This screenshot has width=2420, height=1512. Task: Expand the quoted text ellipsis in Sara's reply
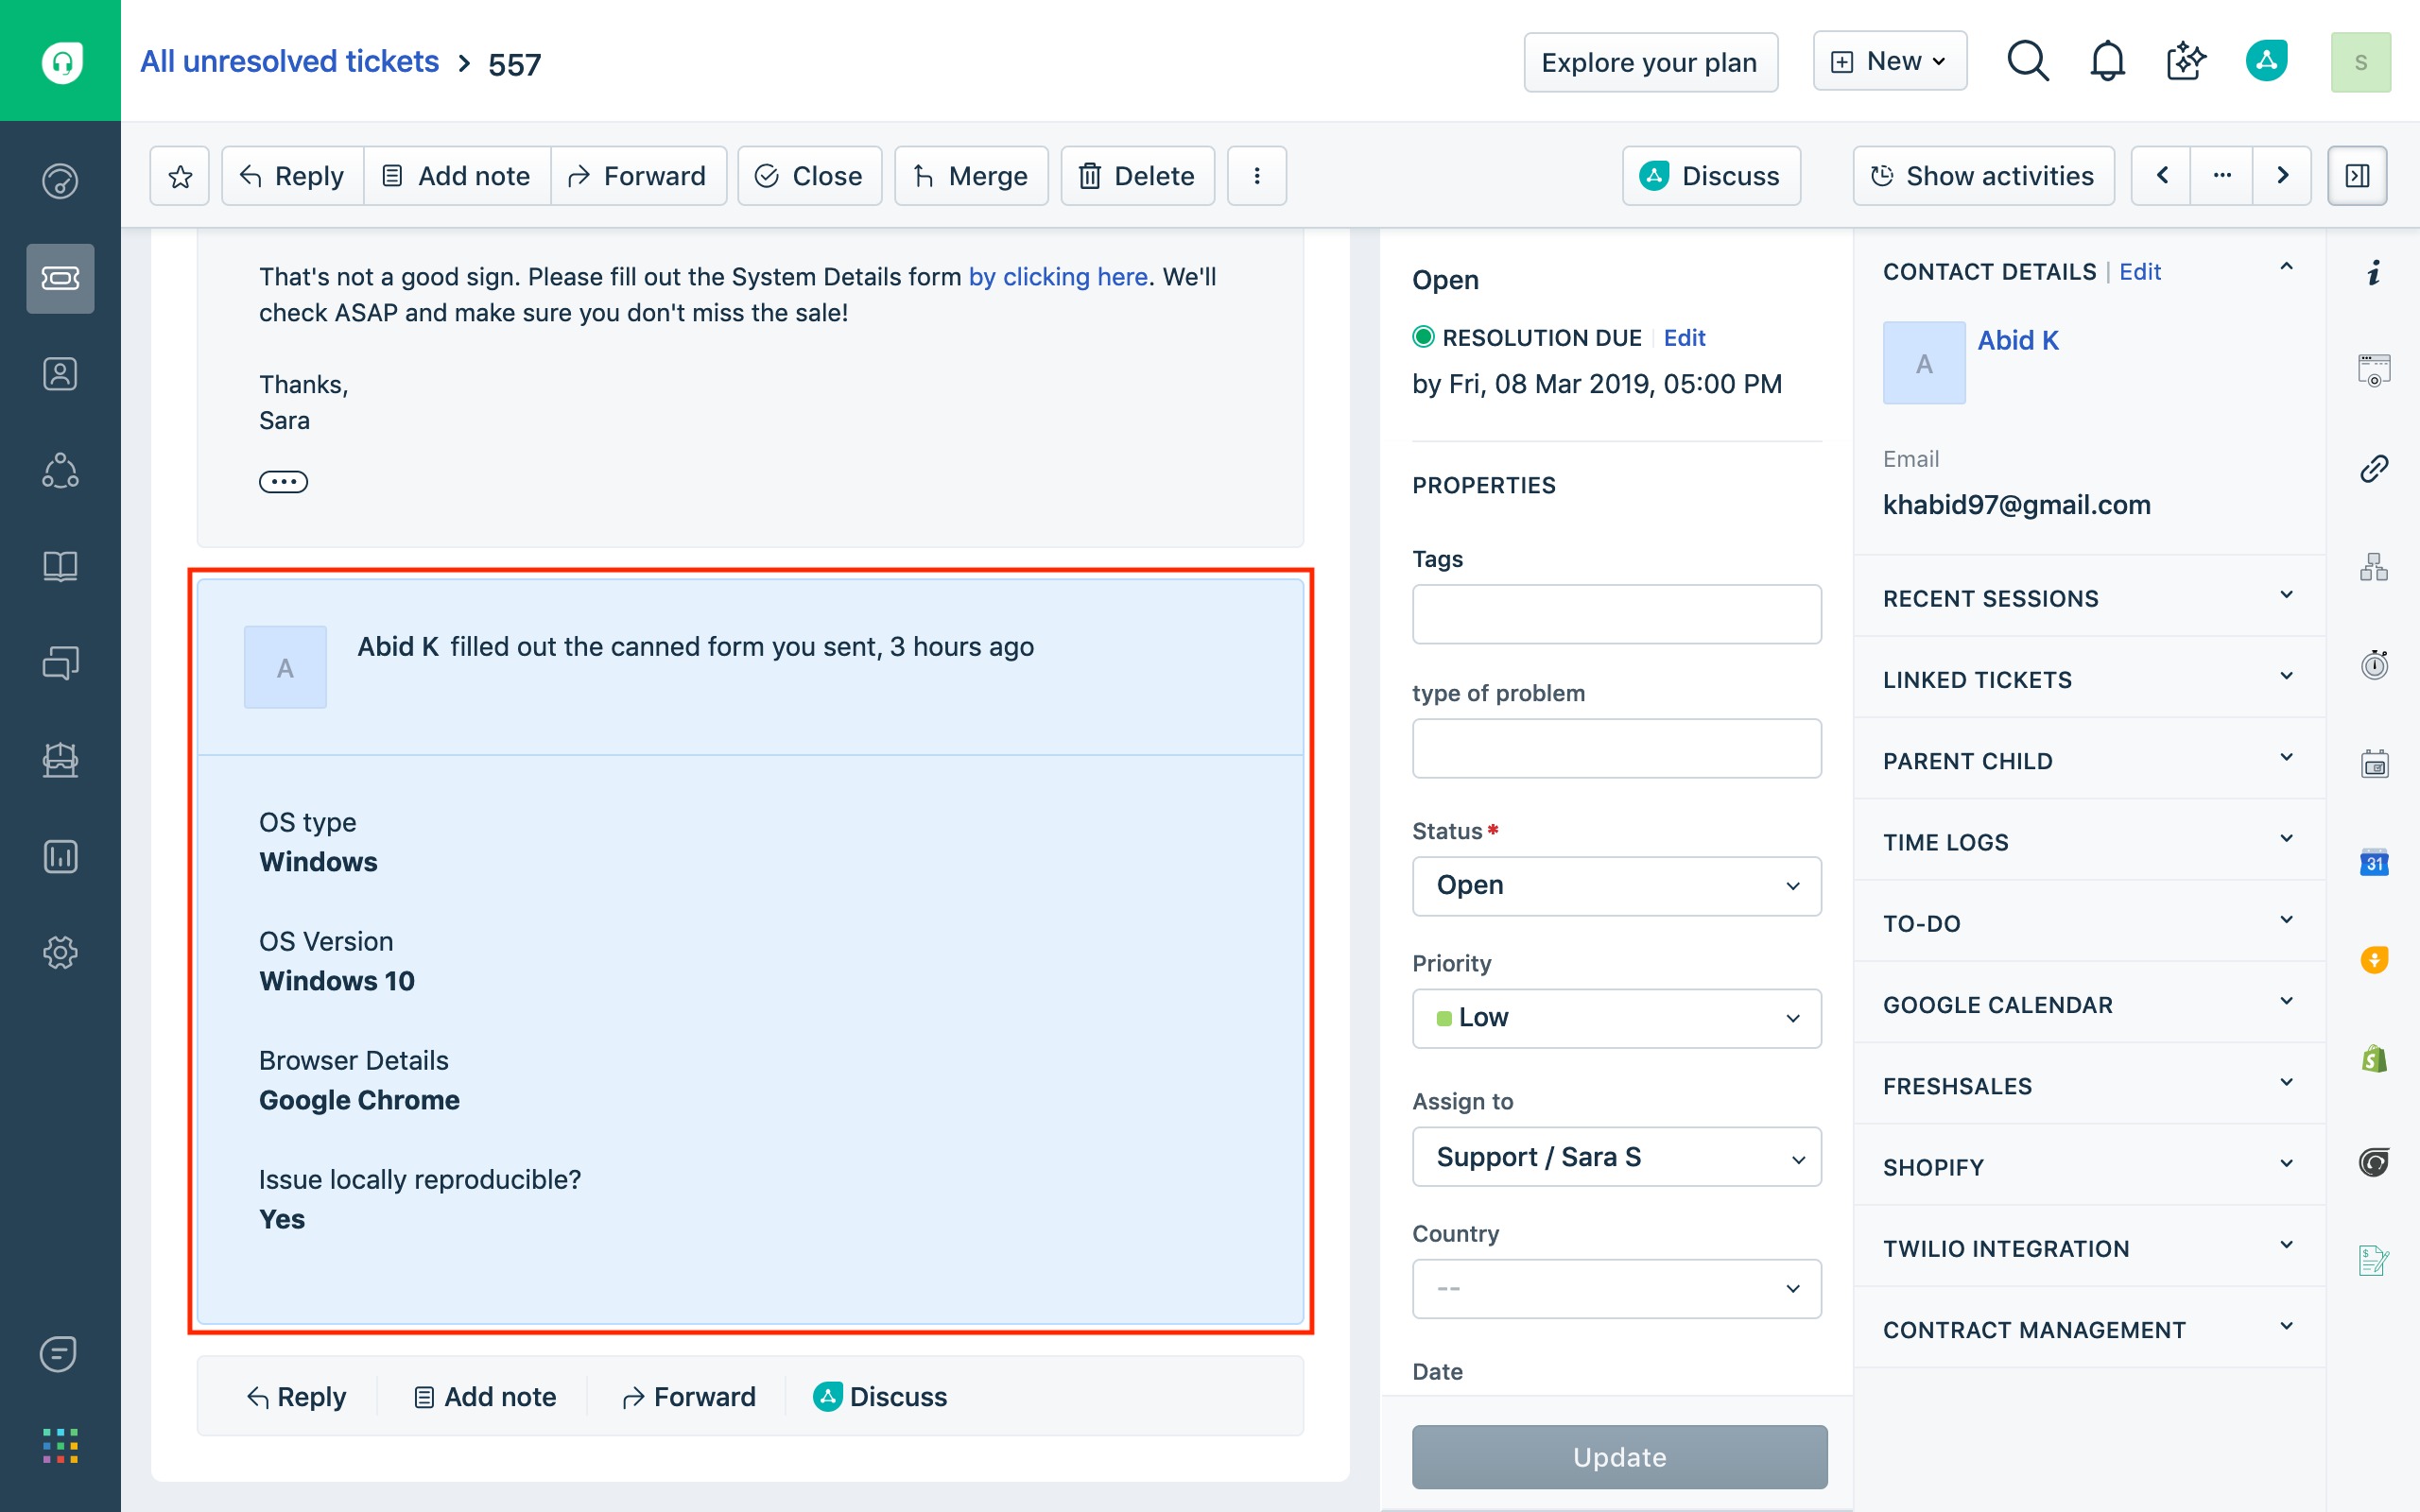click(x=283, y=482)
